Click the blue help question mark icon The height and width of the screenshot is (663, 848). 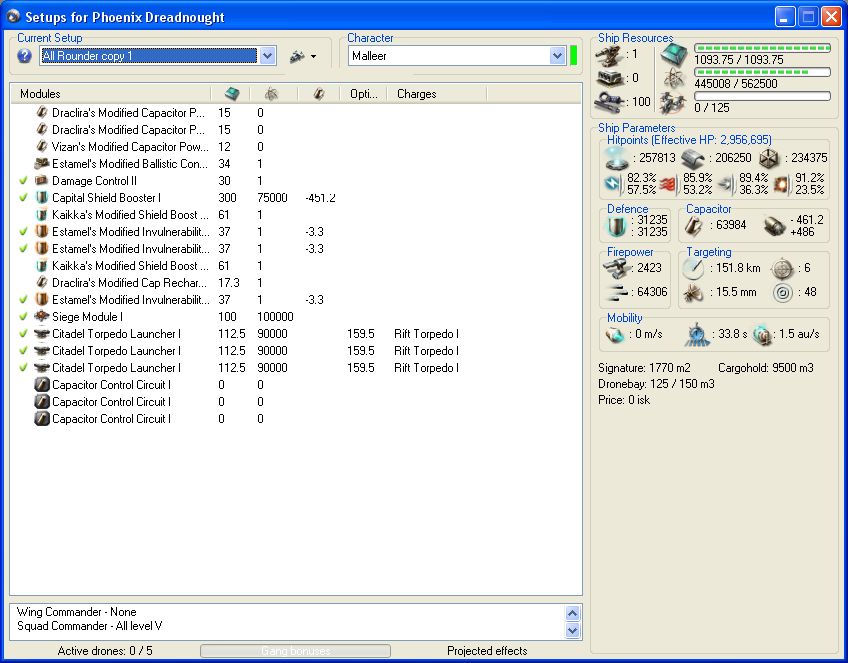point(24,56)
